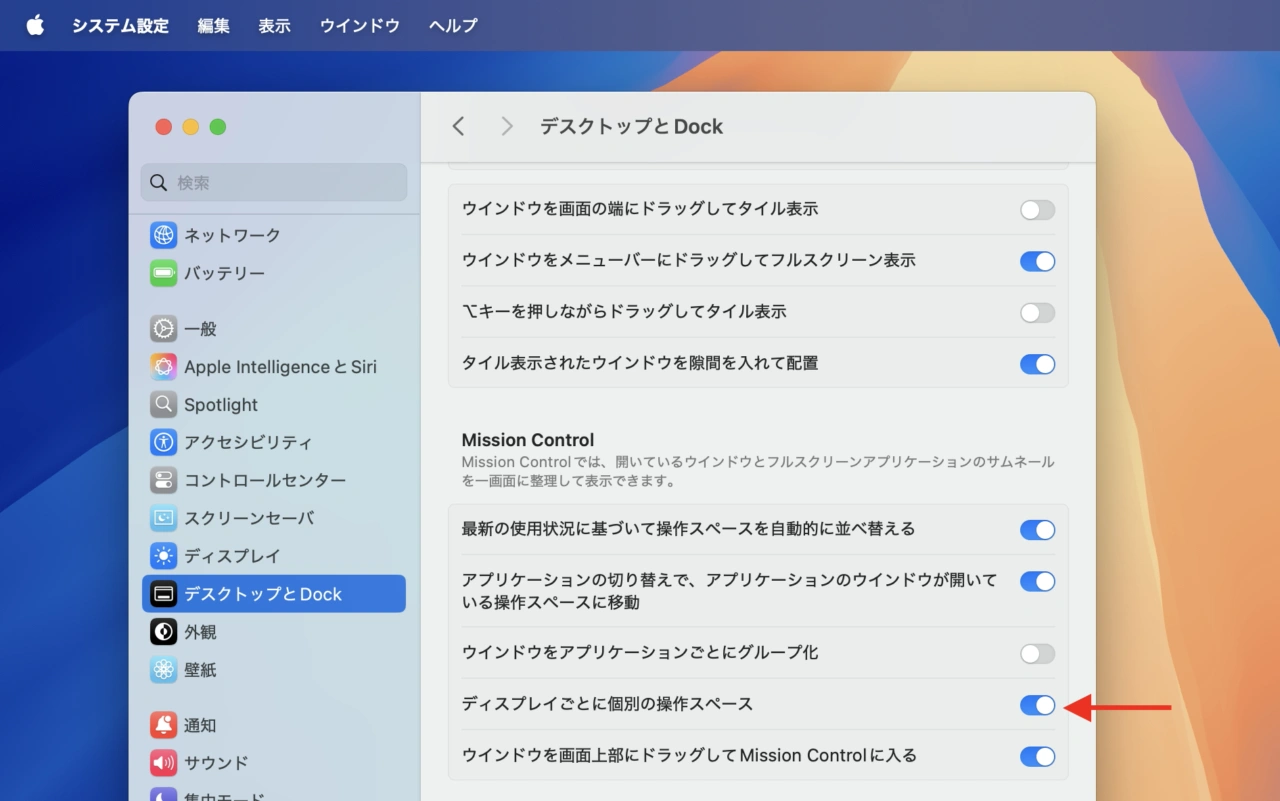The width and height of the screenshot is (1280, 801).
Task: Disable ディスプレイごとに個別の操作スペース toggle
Action: coord(1037,705)
